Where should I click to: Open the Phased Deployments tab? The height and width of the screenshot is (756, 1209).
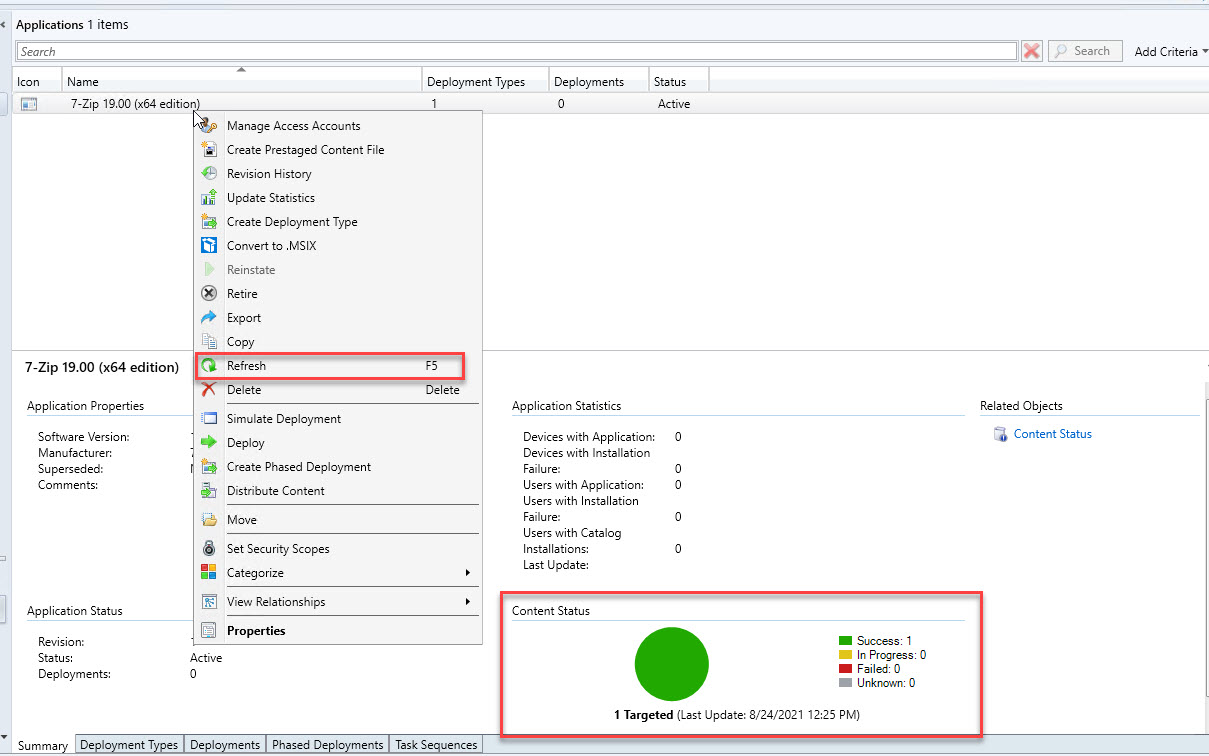[327, 745]
